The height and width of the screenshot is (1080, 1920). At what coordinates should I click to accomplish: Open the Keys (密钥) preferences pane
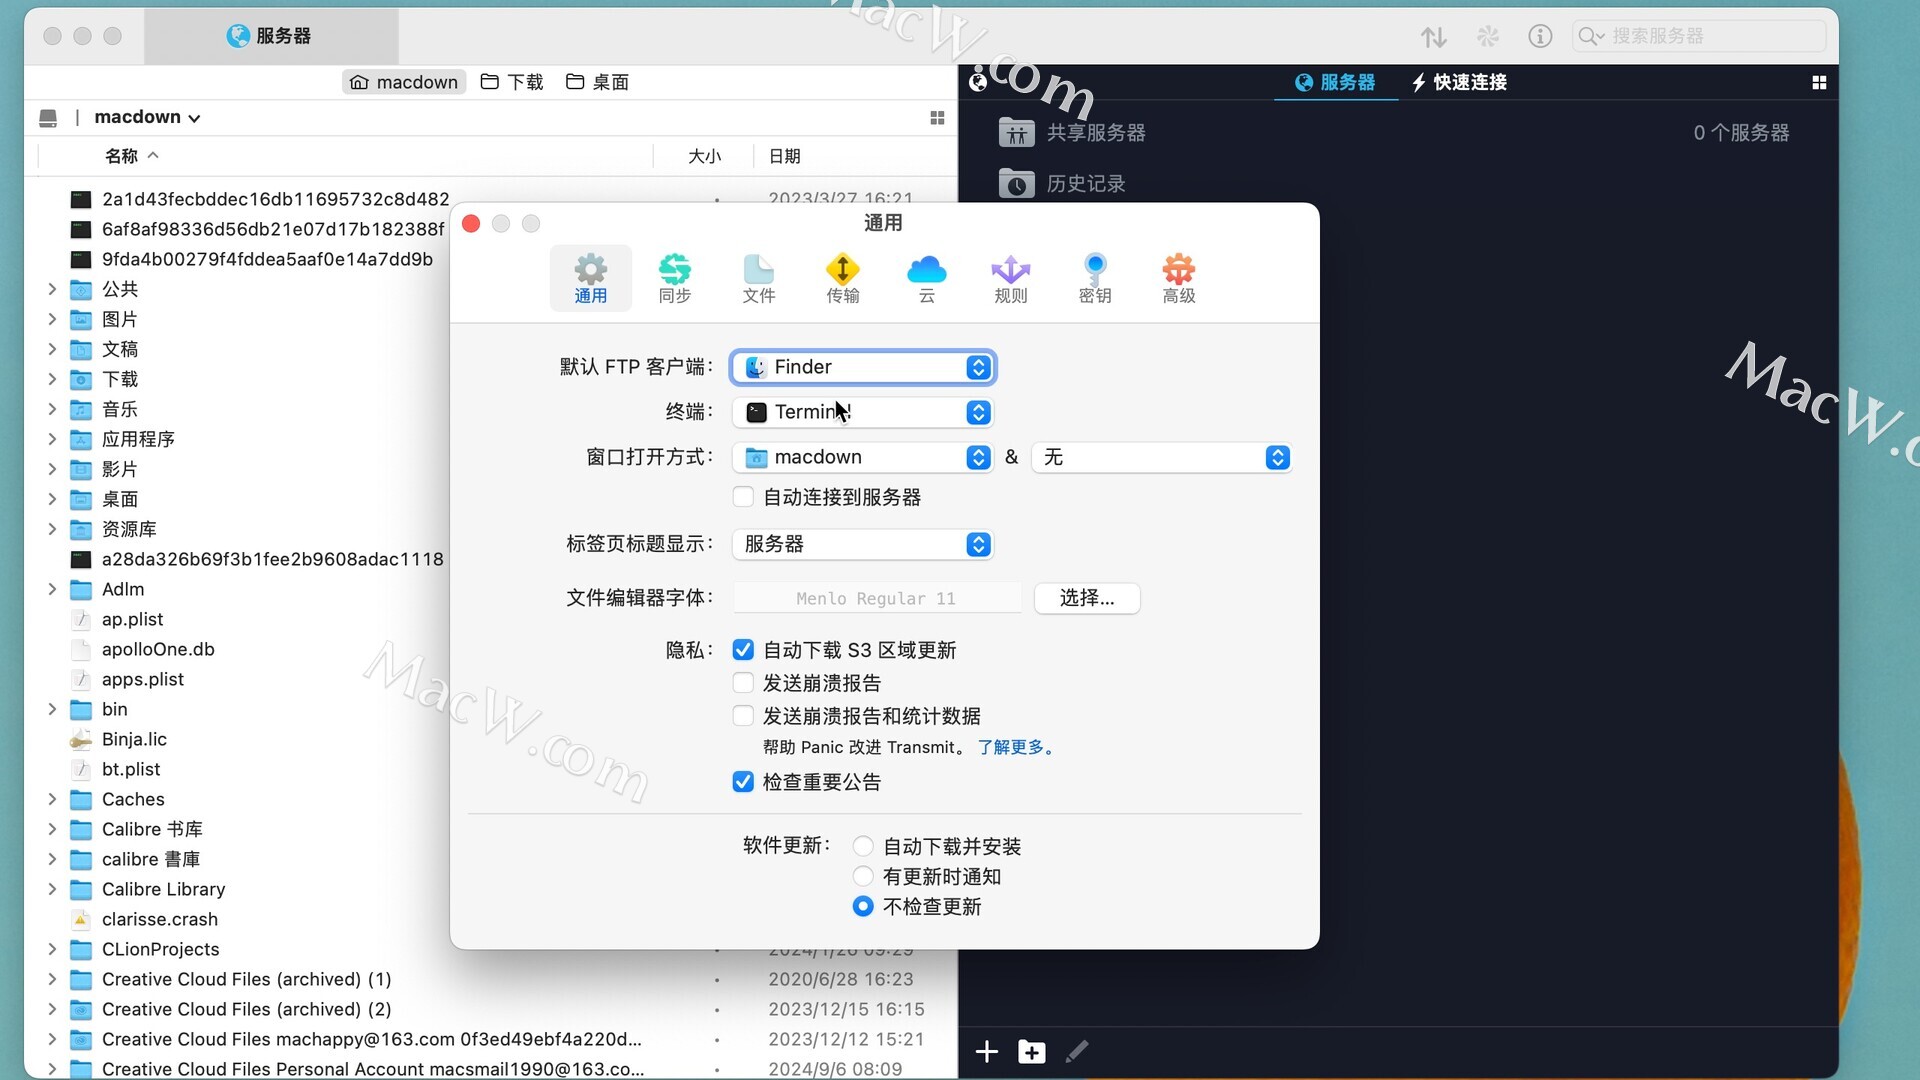pos(1094,278)
